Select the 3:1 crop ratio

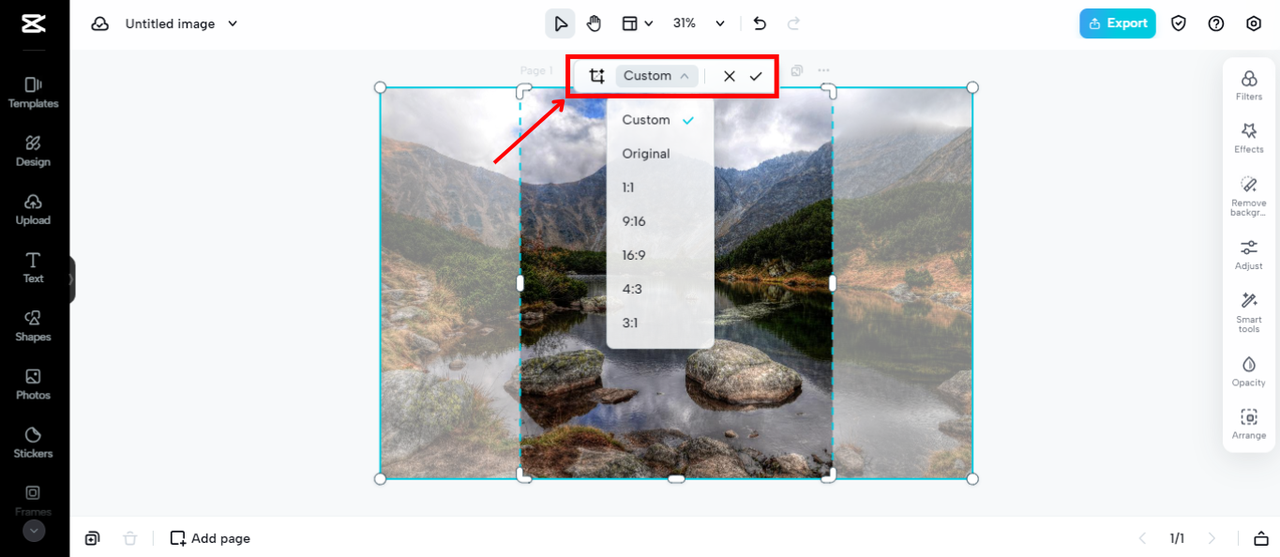coord(660,324)
